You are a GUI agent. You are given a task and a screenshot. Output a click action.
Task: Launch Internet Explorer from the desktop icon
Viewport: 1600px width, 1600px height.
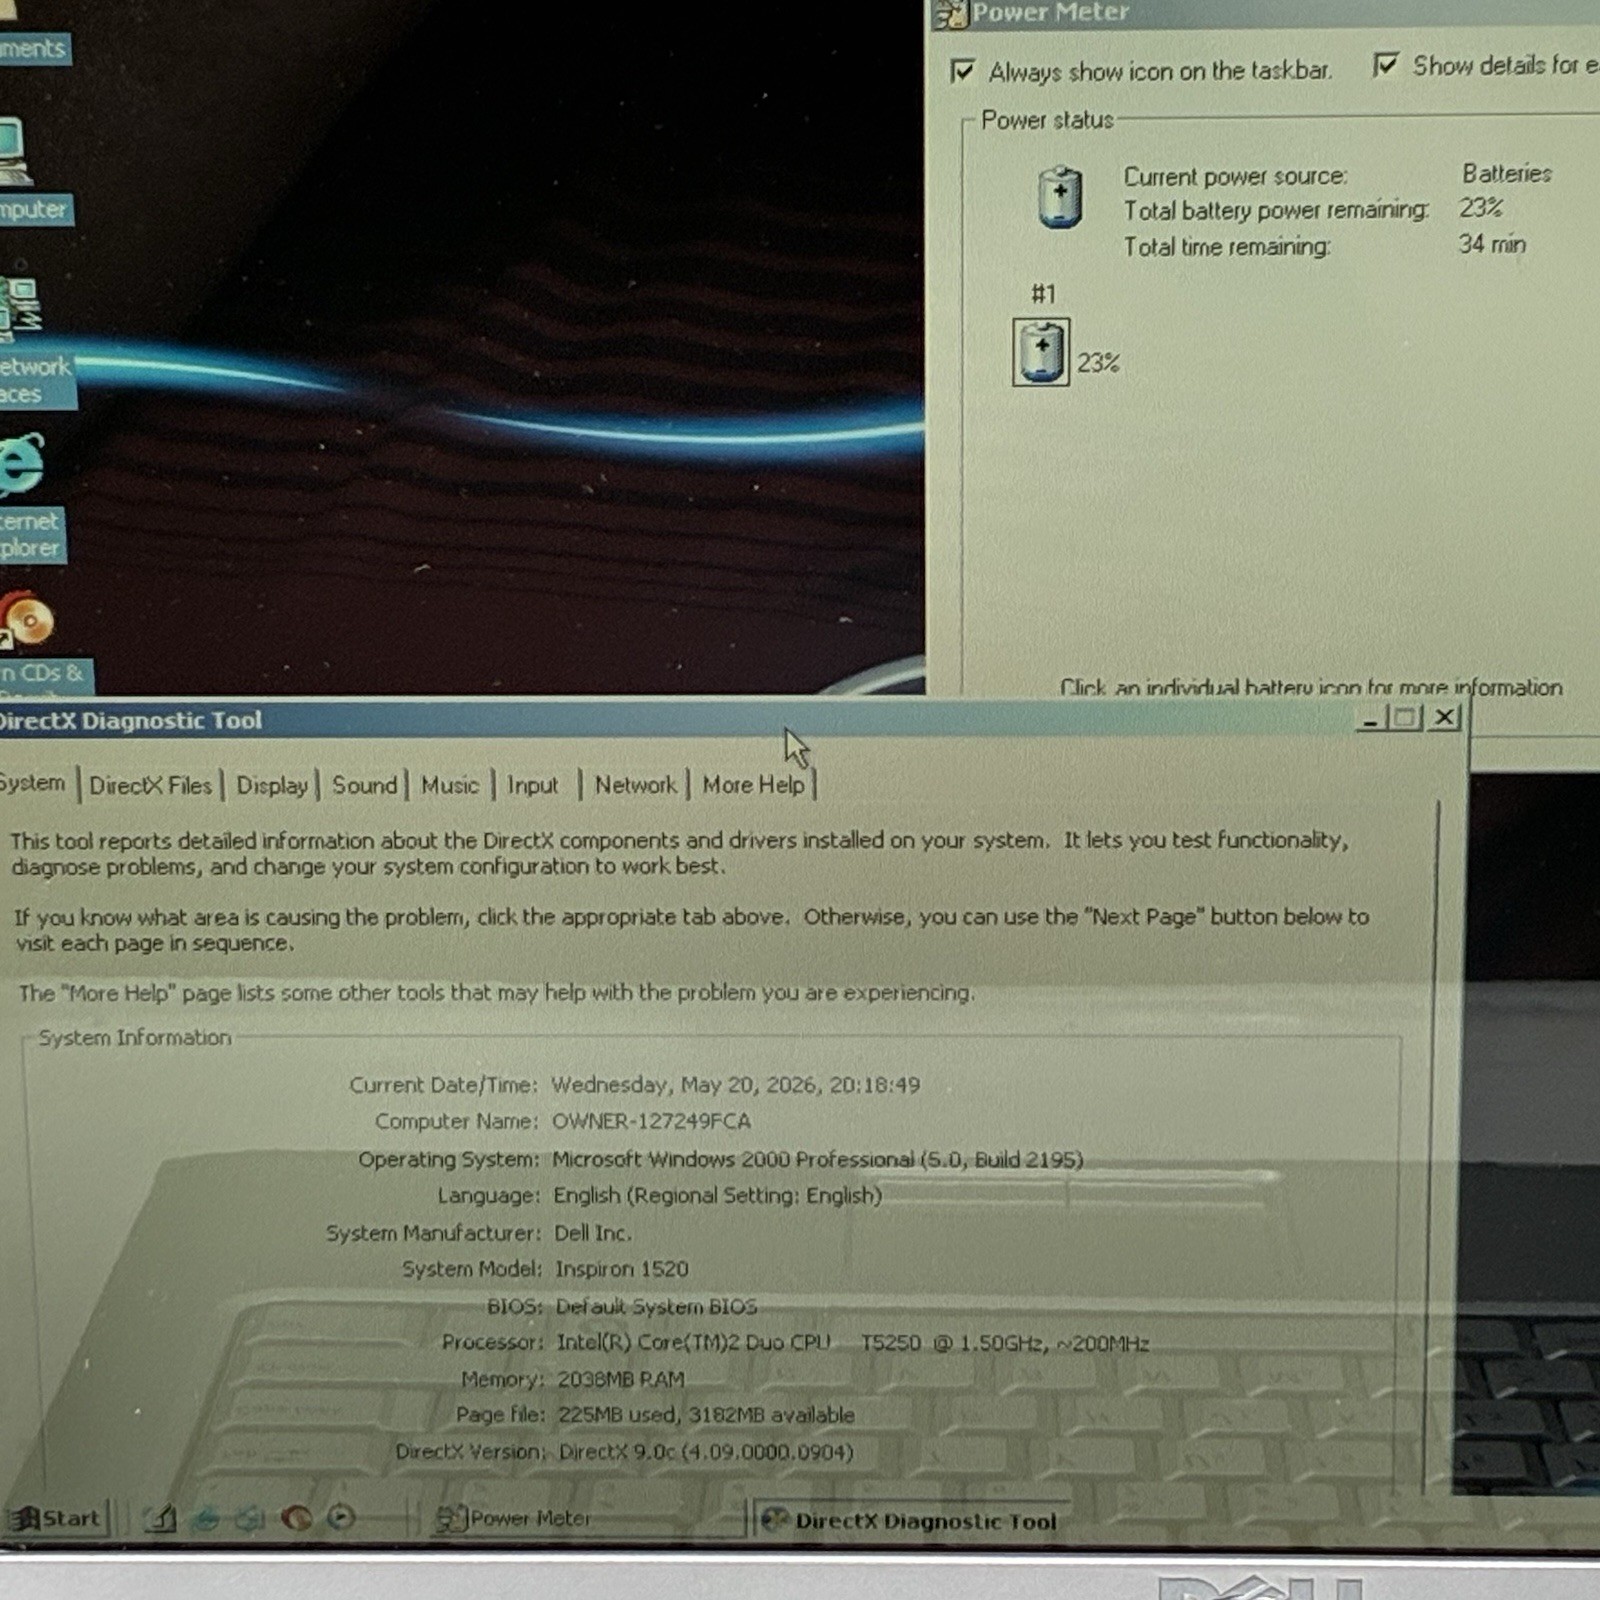[22, 464]
